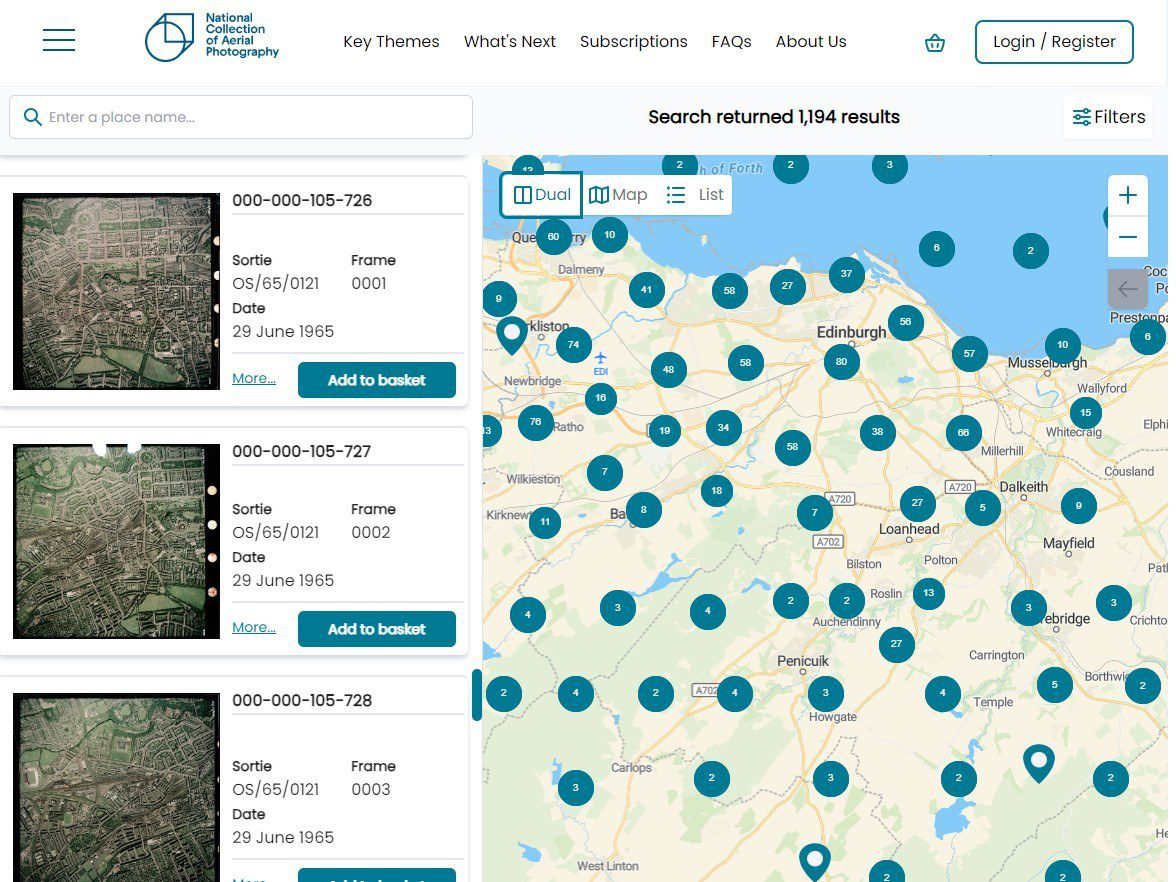
Task: Open the shopping basket
Action: tap(934, 43)
